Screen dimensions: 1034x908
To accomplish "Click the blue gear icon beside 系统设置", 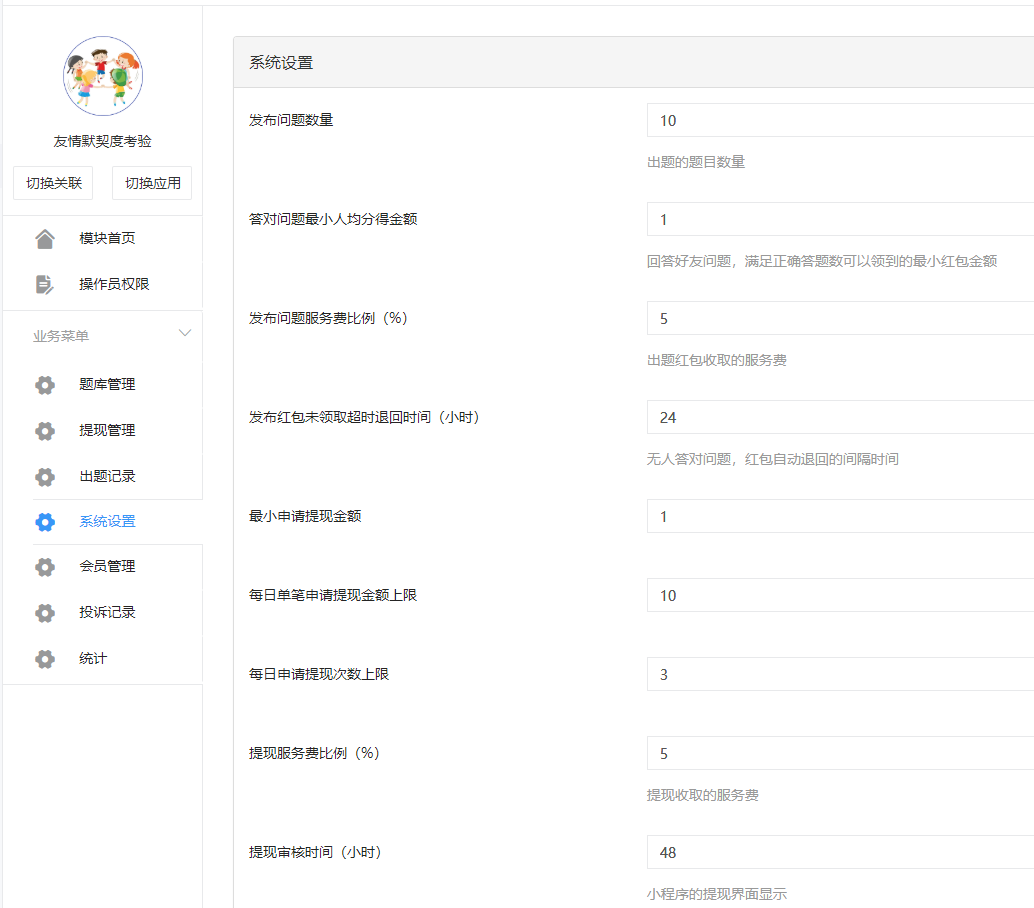I will pos(45,521).
